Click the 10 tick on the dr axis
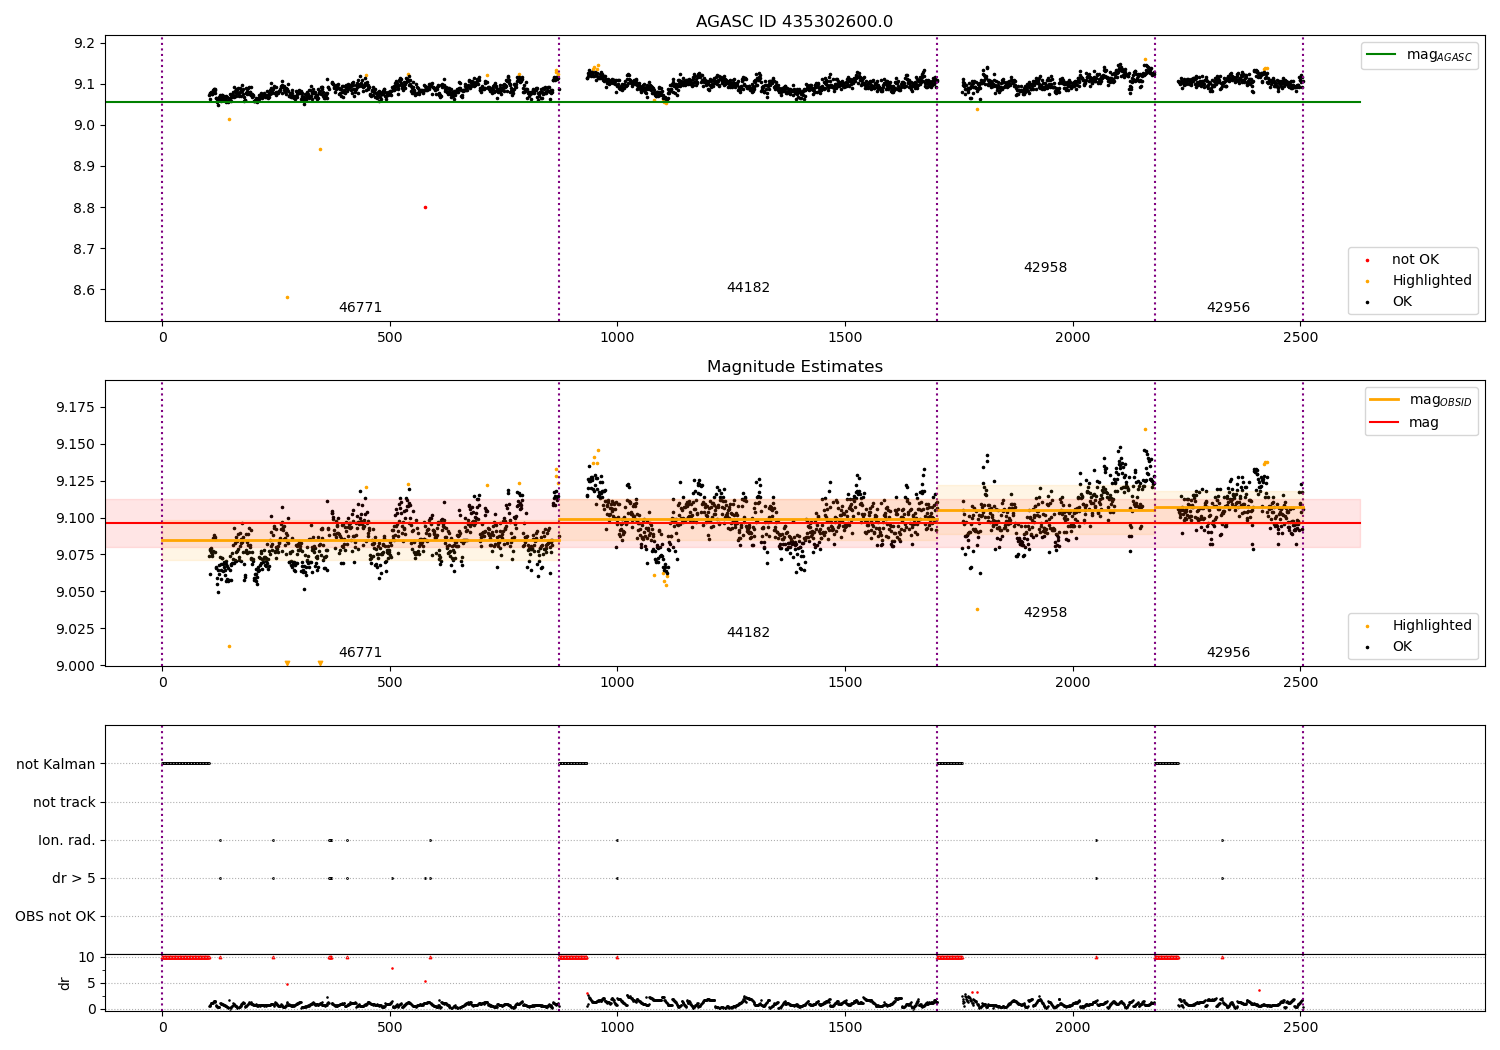 point(87,958)
